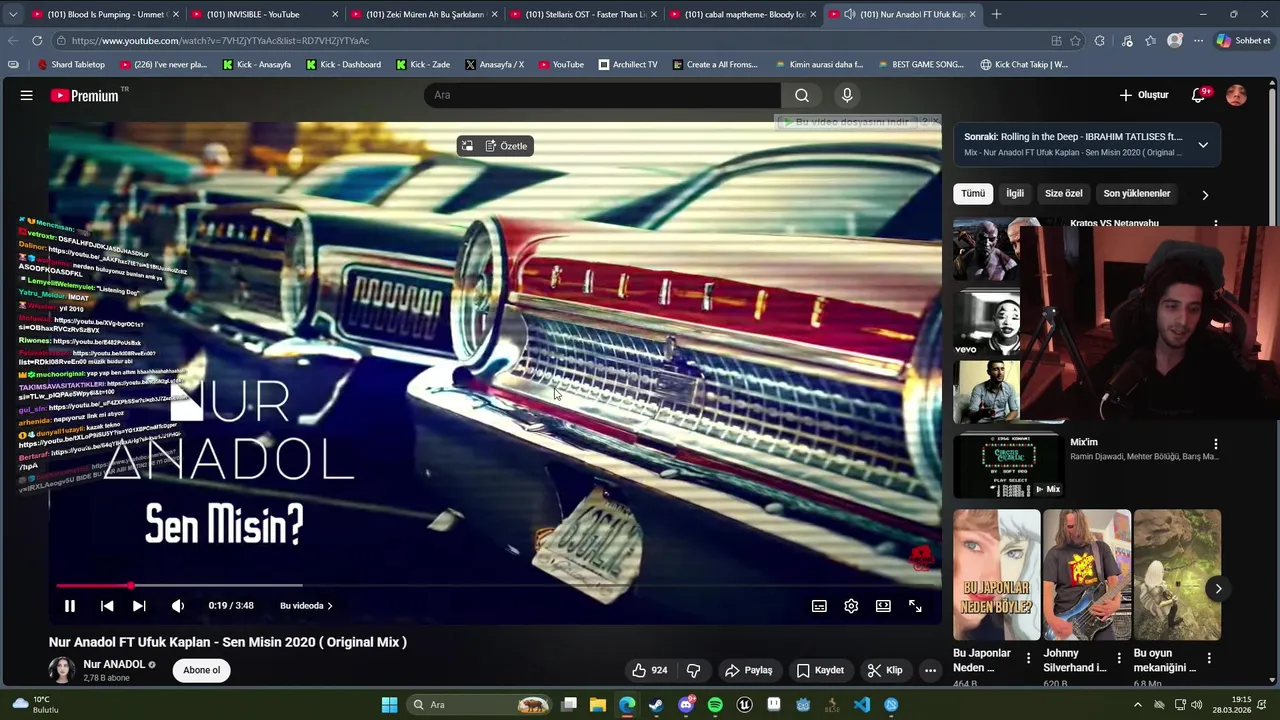Reload the page with the refresh icon
1280x720 pixels.
[x=37, y=41]
